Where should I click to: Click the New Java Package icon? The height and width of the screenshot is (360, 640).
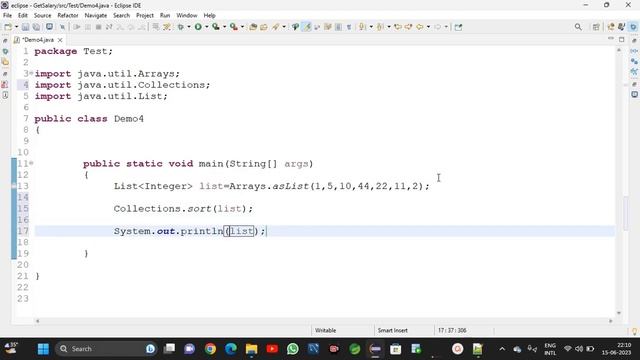[253, 27]
